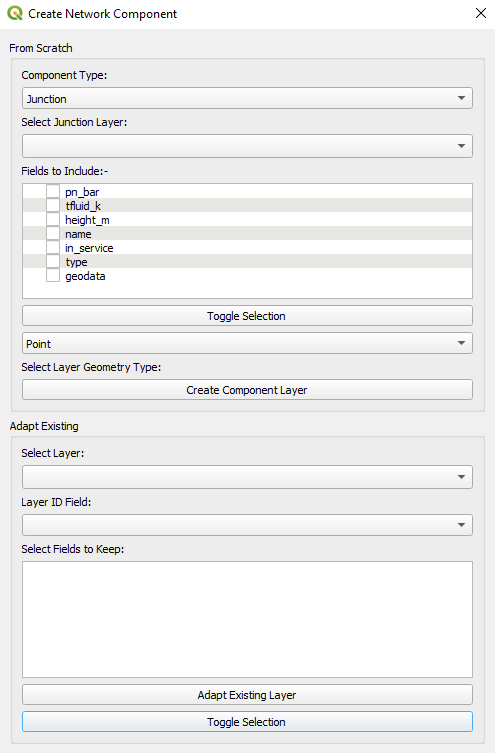Image resolution: width=495 pixels, height=753 pixels.
Task: Tick the tfluid_k field checkbox
Action: [53, 206]
